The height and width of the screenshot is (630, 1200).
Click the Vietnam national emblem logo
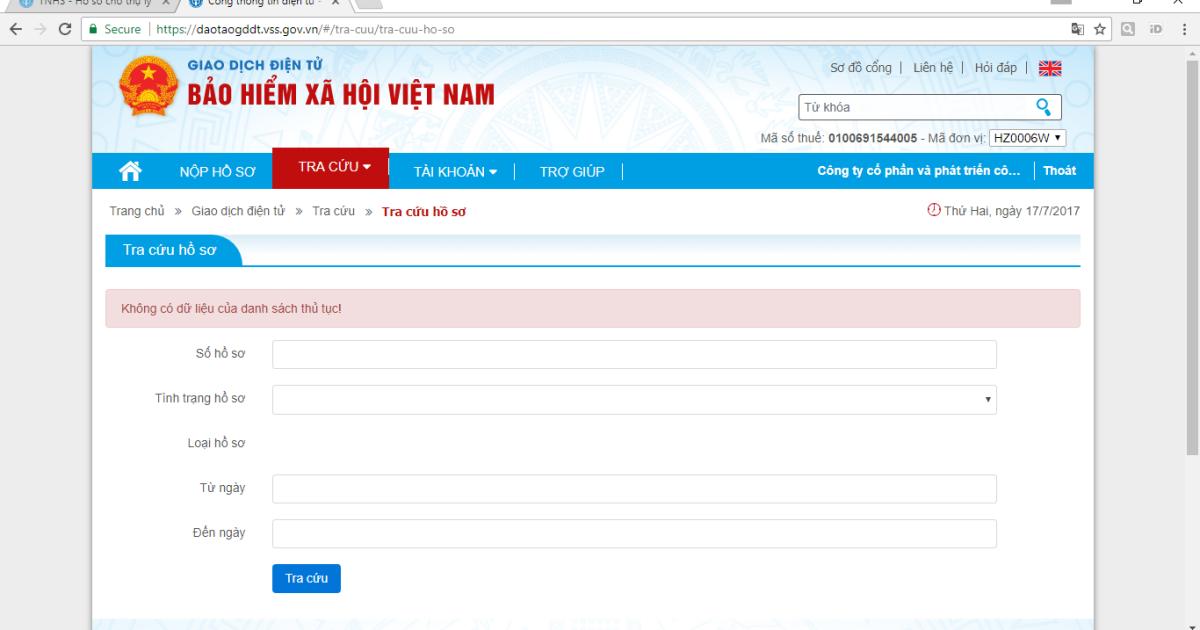(x=147, y=88)
